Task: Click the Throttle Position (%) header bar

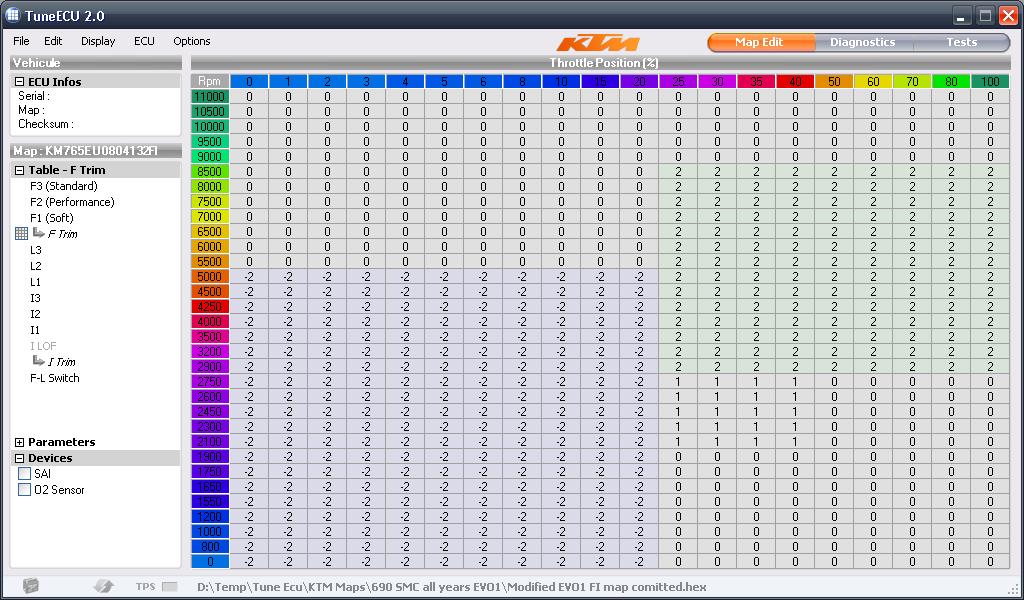Action: (x=601, y=63)
